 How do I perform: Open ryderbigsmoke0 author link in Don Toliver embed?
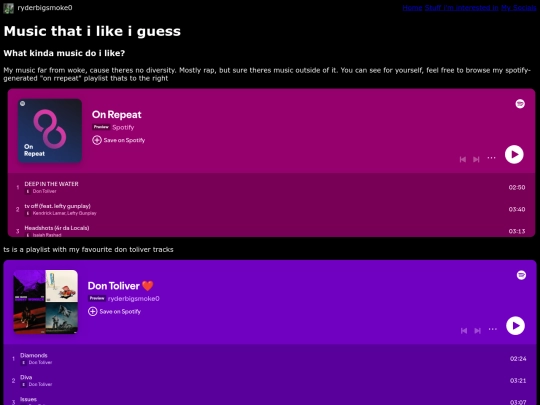point(134,299)
